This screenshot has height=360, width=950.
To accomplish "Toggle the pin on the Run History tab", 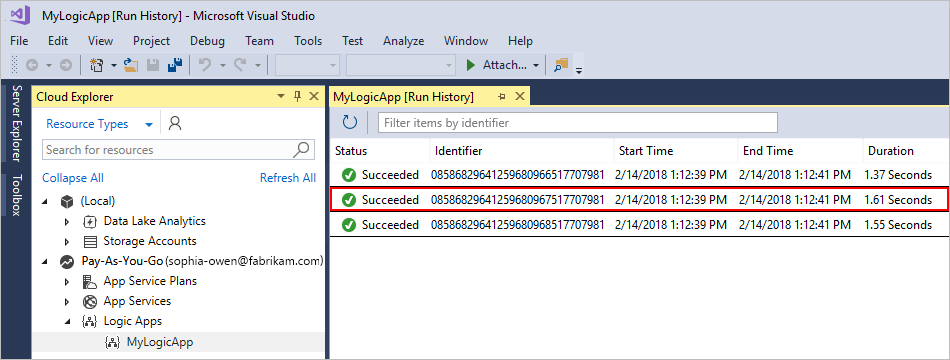I will tap(502, 96).
